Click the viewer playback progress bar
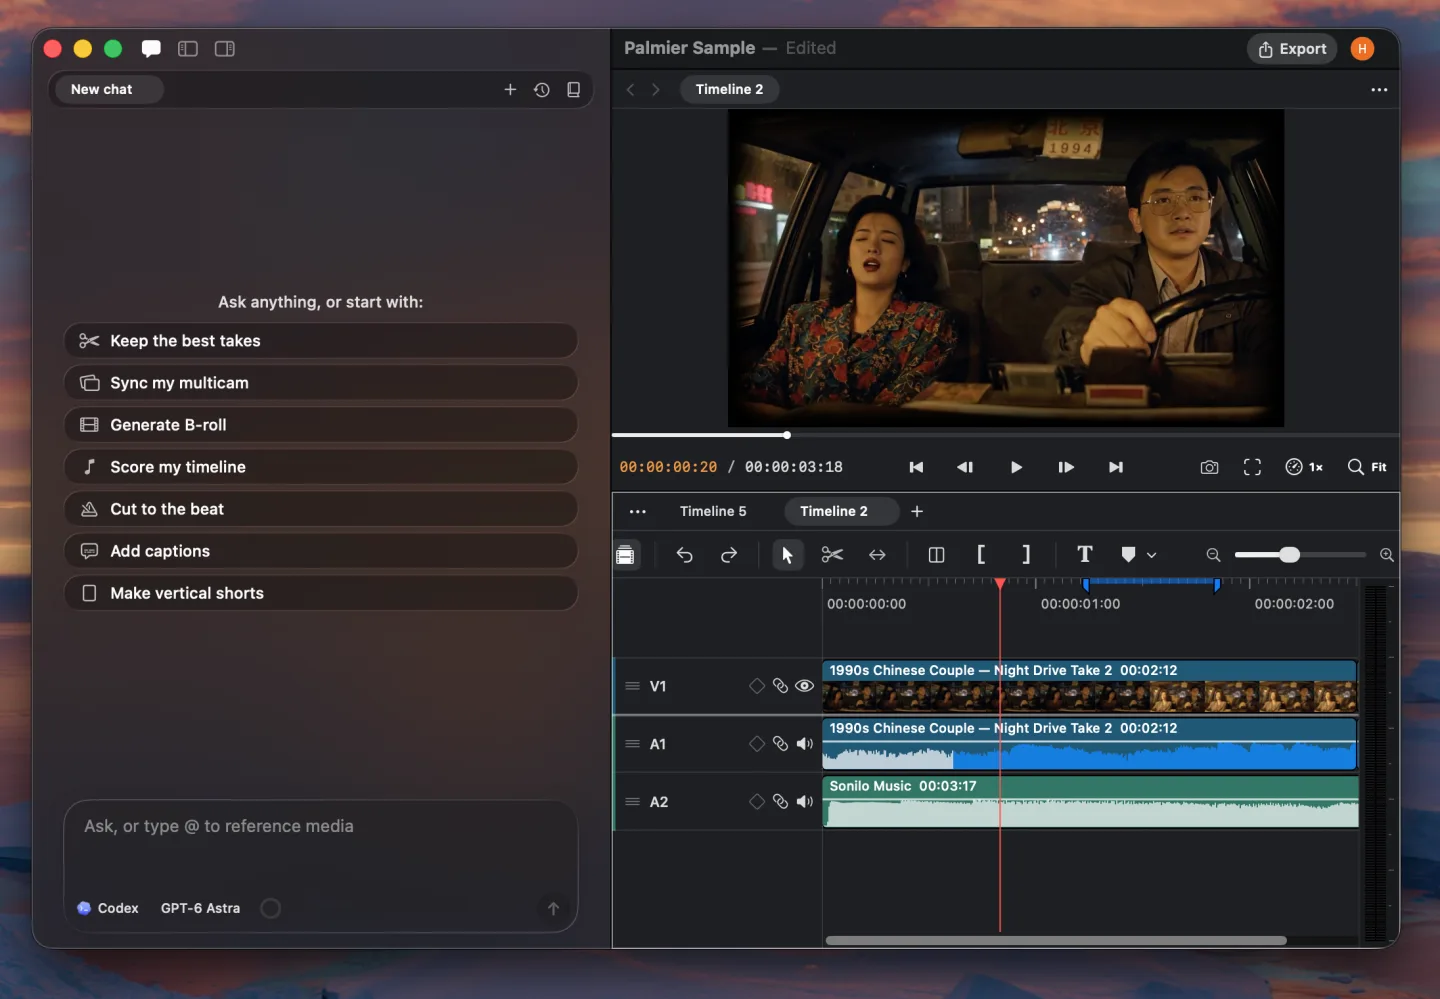This screenshot has height=999, width=1440. [x=1005, y=435]
